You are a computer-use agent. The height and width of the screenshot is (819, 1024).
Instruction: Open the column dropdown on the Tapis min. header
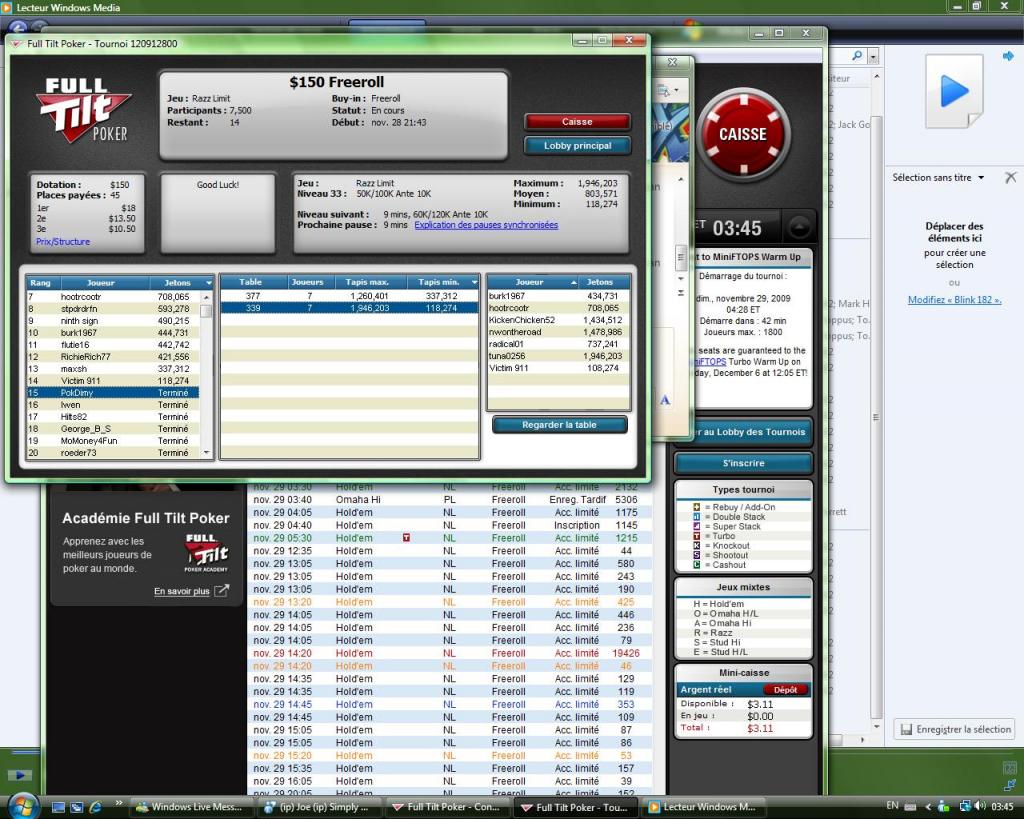[474, 282]
